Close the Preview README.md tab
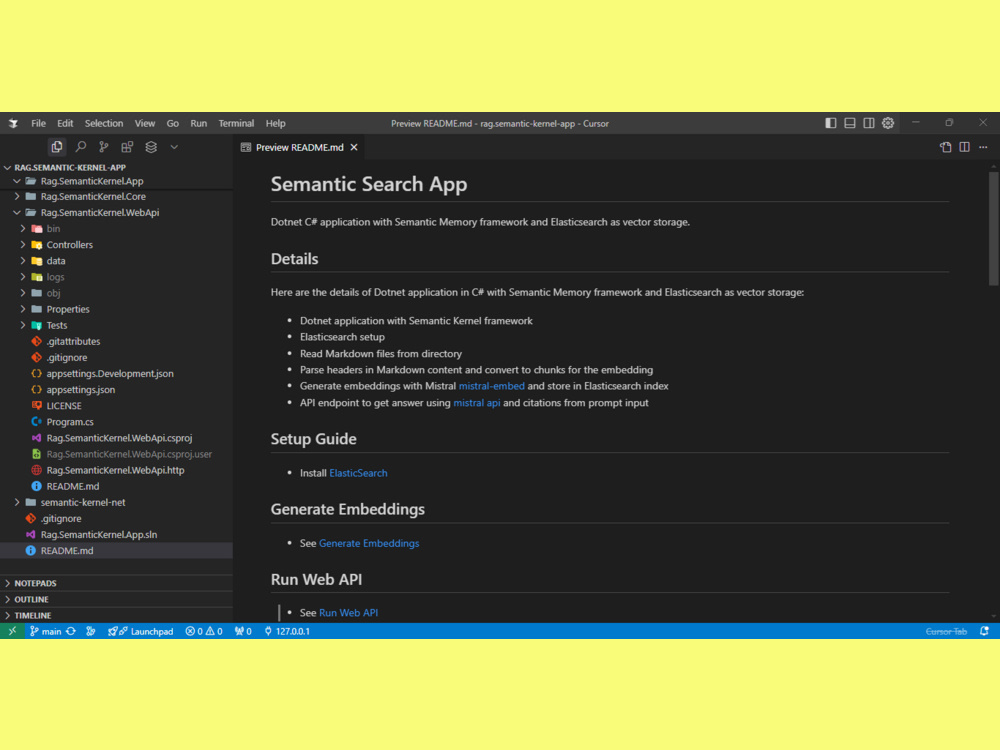The image size is (1000, 750). (x=354, y=147)
